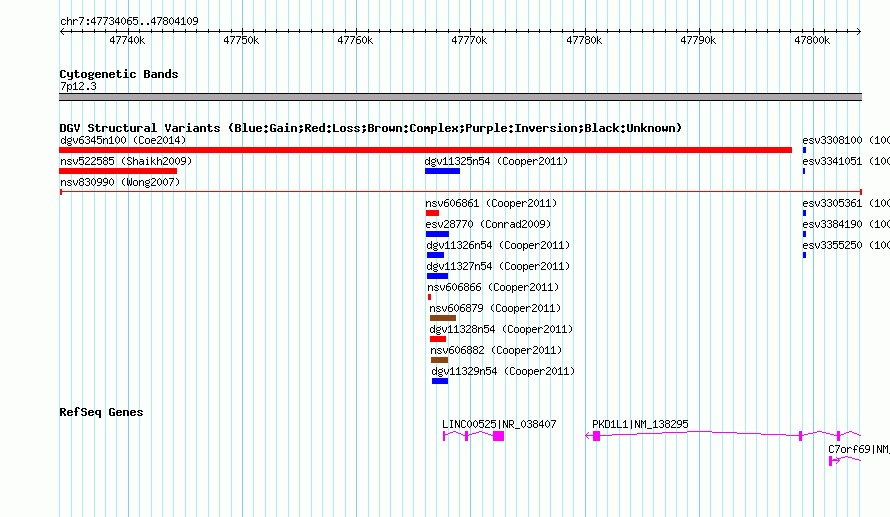Click the esv3355250 small blue marker
The width and height of the screenshot is (890, 517).
coord(804,255)
